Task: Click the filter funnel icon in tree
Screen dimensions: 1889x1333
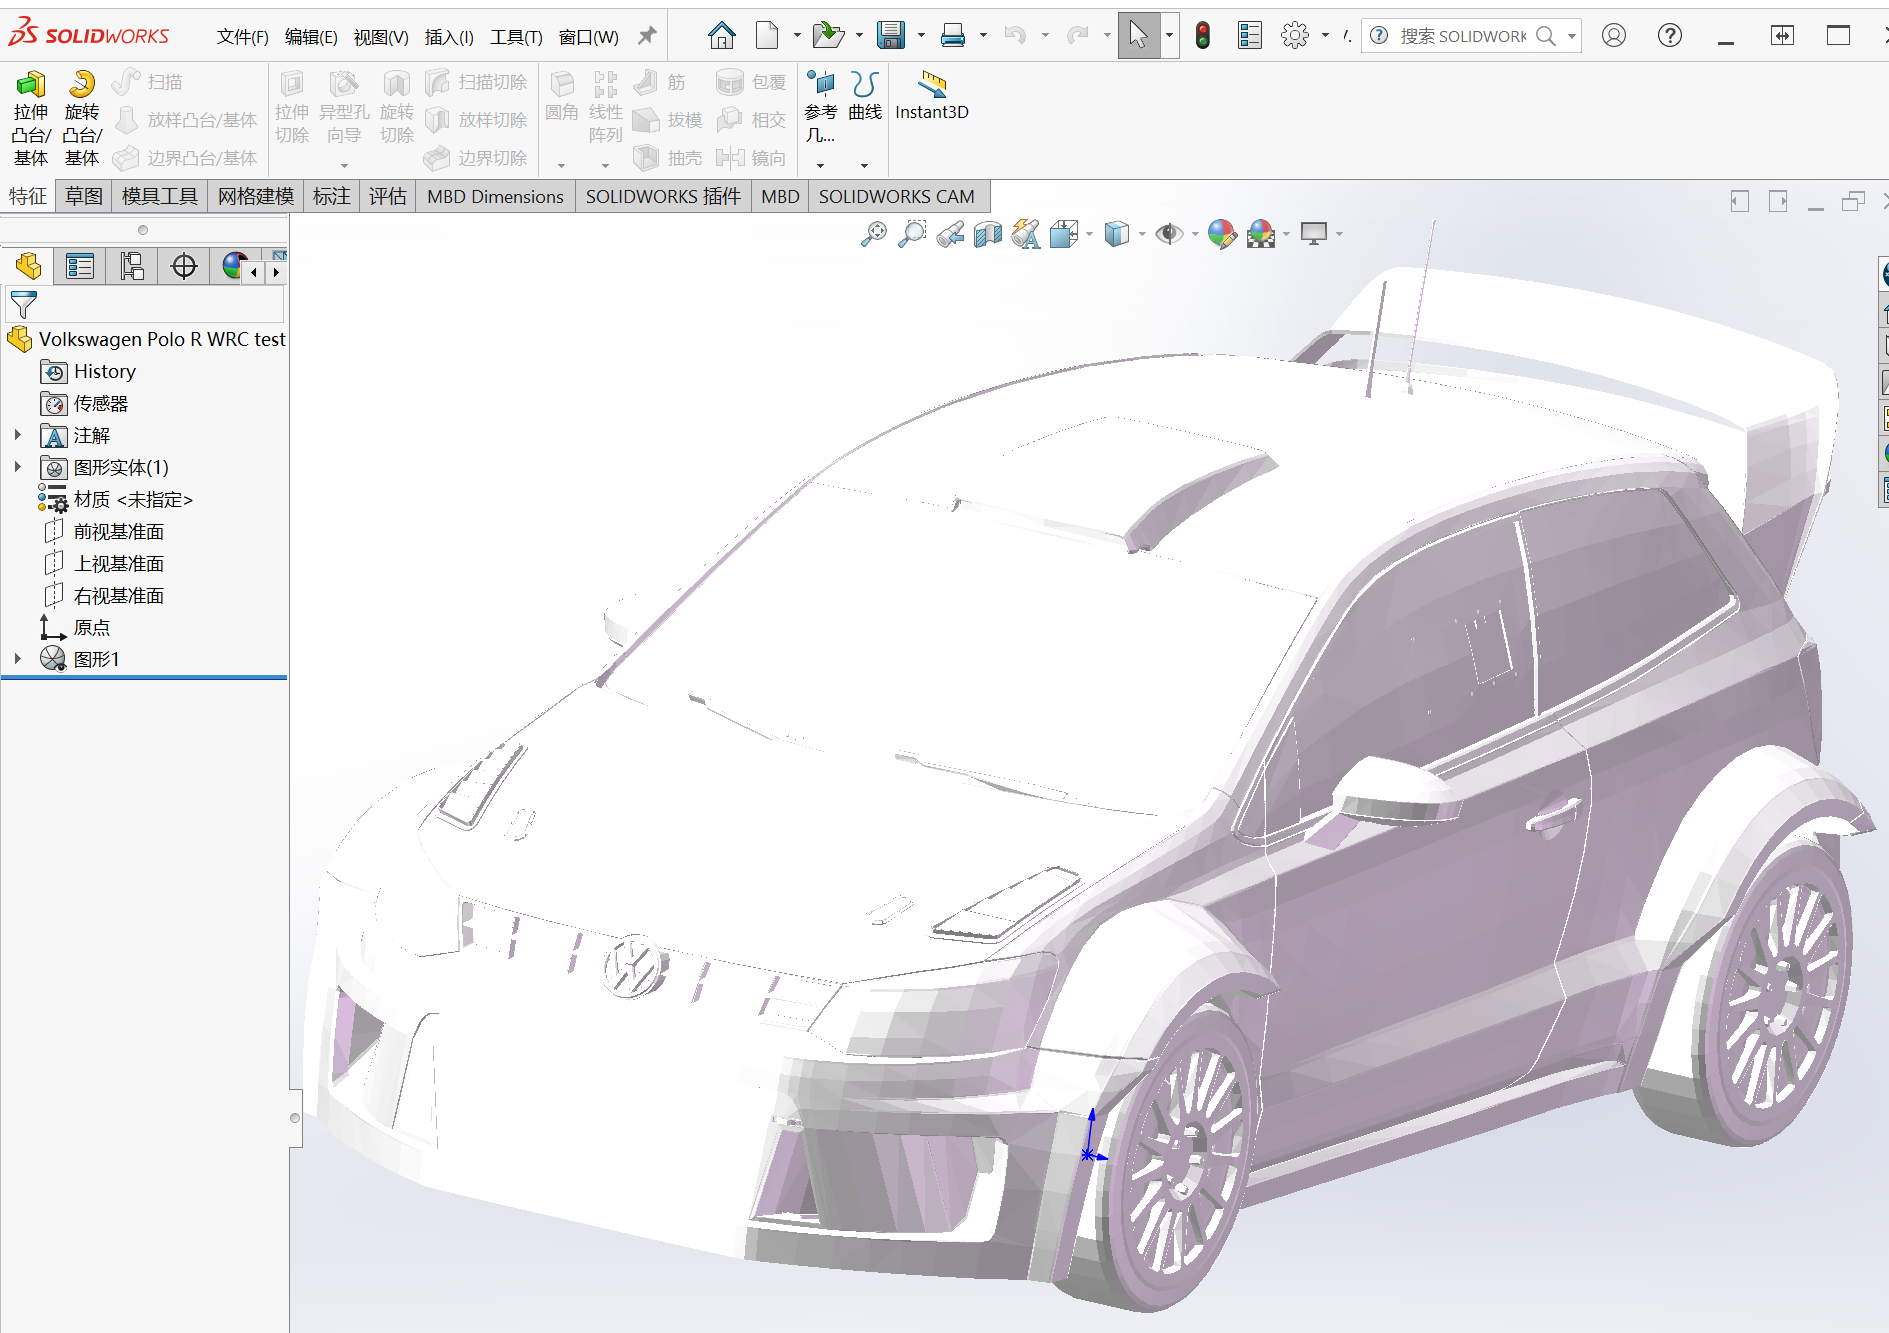Action: [x=23, y=304]
